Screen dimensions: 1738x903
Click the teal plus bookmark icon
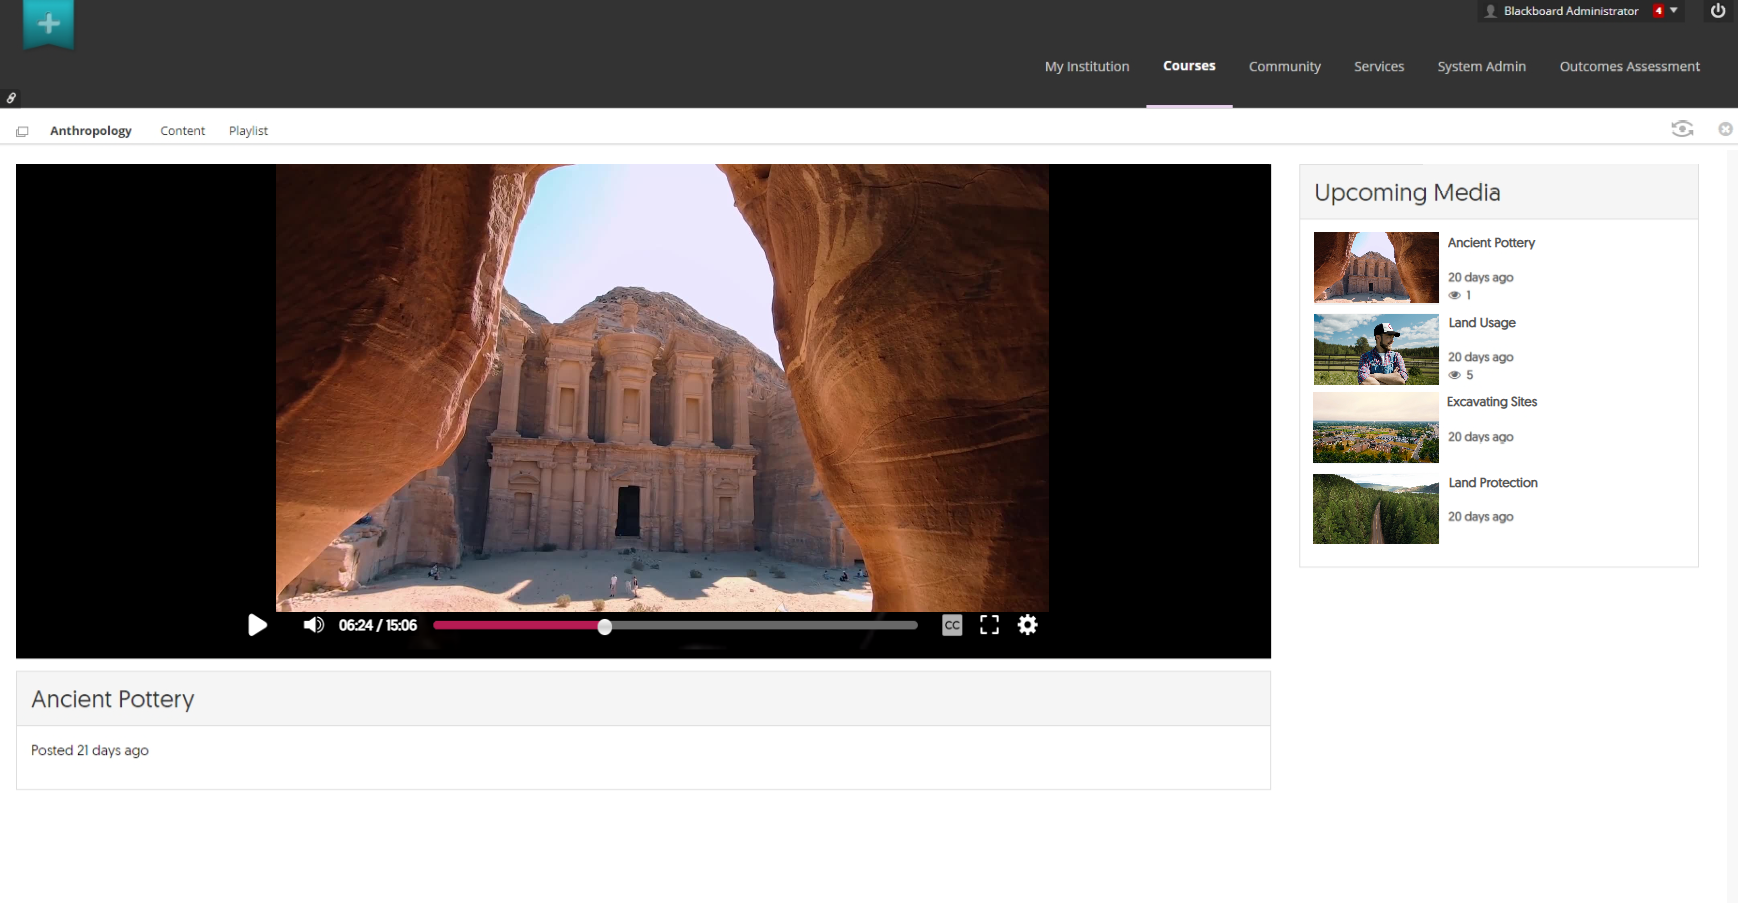[x=48, y=24]
